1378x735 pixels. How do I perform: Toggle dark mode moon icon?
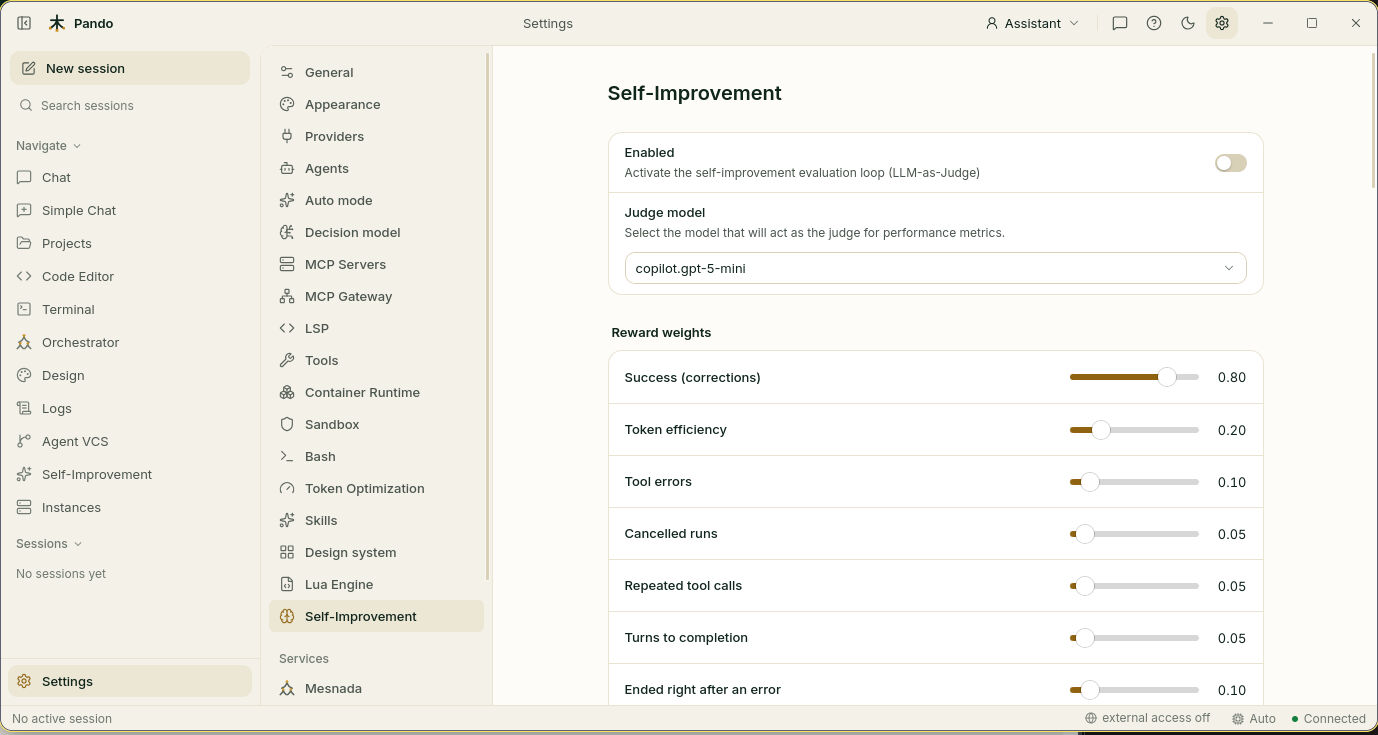tap(1188, 23)
